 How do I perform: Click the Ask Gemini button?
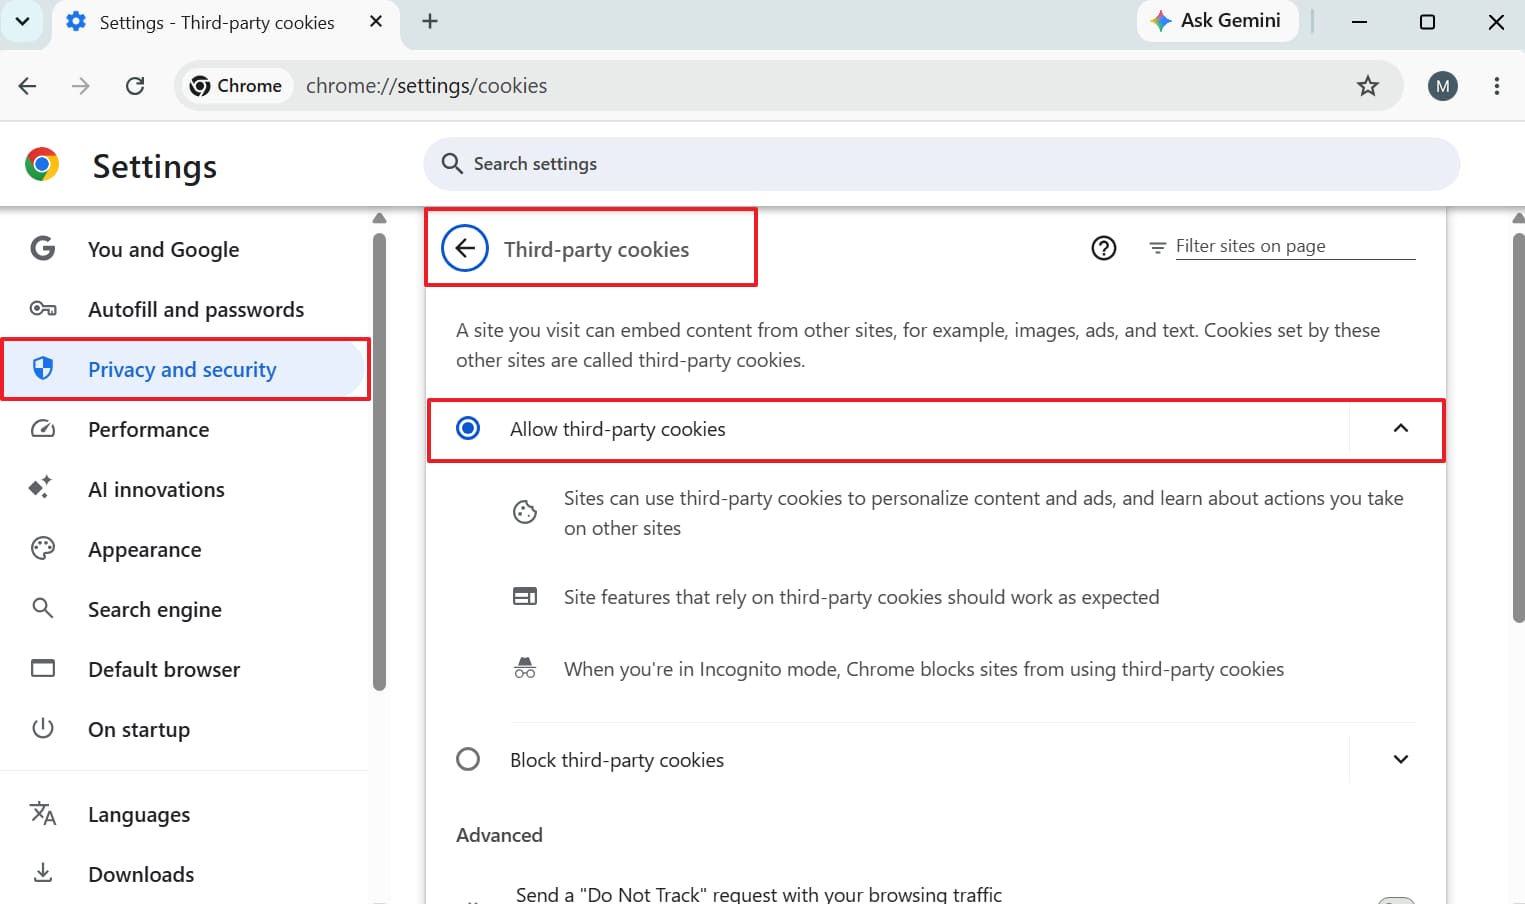pyautogui.click(x=1217, y=21)
